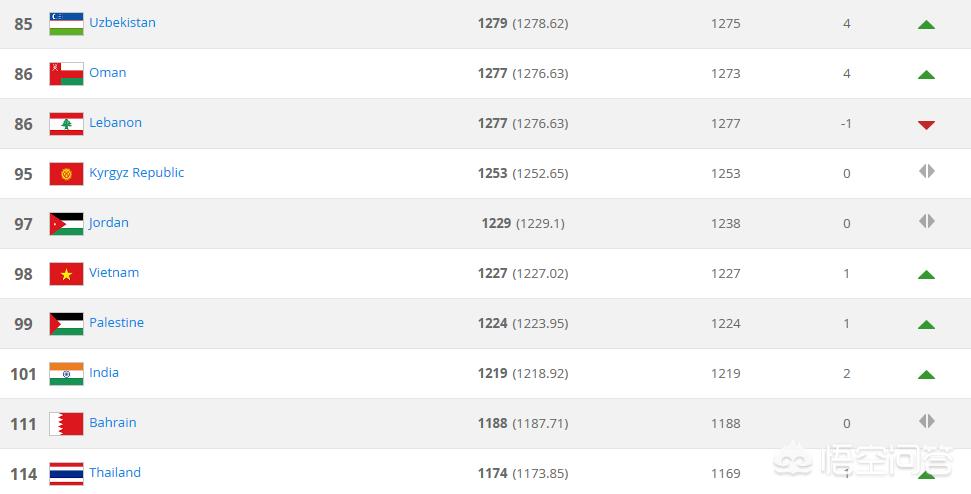The height and width of the screenshot is (494, 971).
Task: Click Lebanon's red down-arrow indicator
Action: click(926, 125)
